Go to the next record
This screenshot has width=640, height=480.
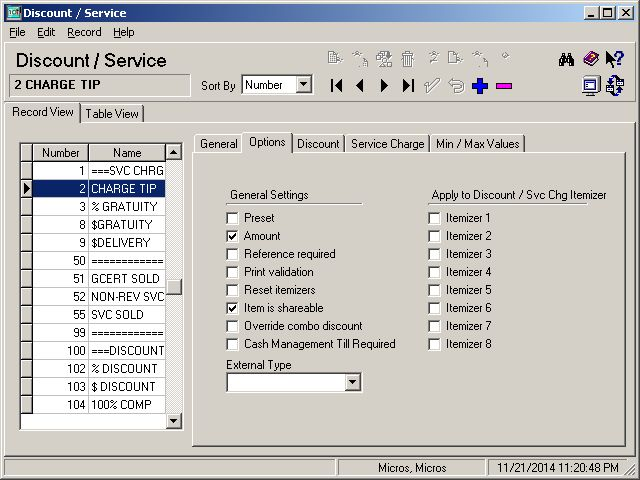[384, 86]
